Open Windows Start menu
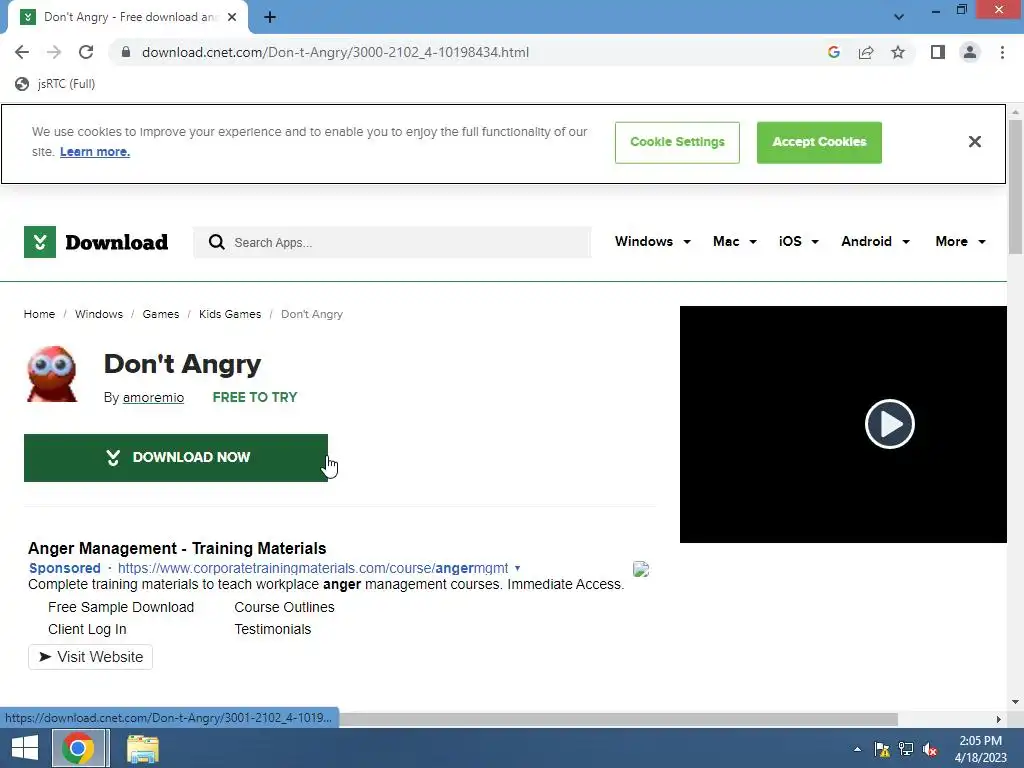This screenshot has height=768, width=1024. click(x=25, y=748)
